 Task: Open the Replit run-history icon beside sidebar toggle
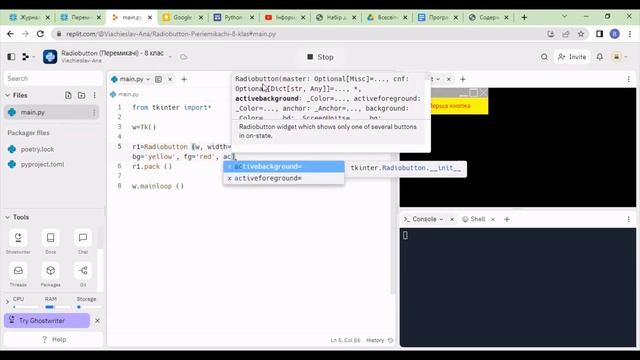click(x=25, y=57)
